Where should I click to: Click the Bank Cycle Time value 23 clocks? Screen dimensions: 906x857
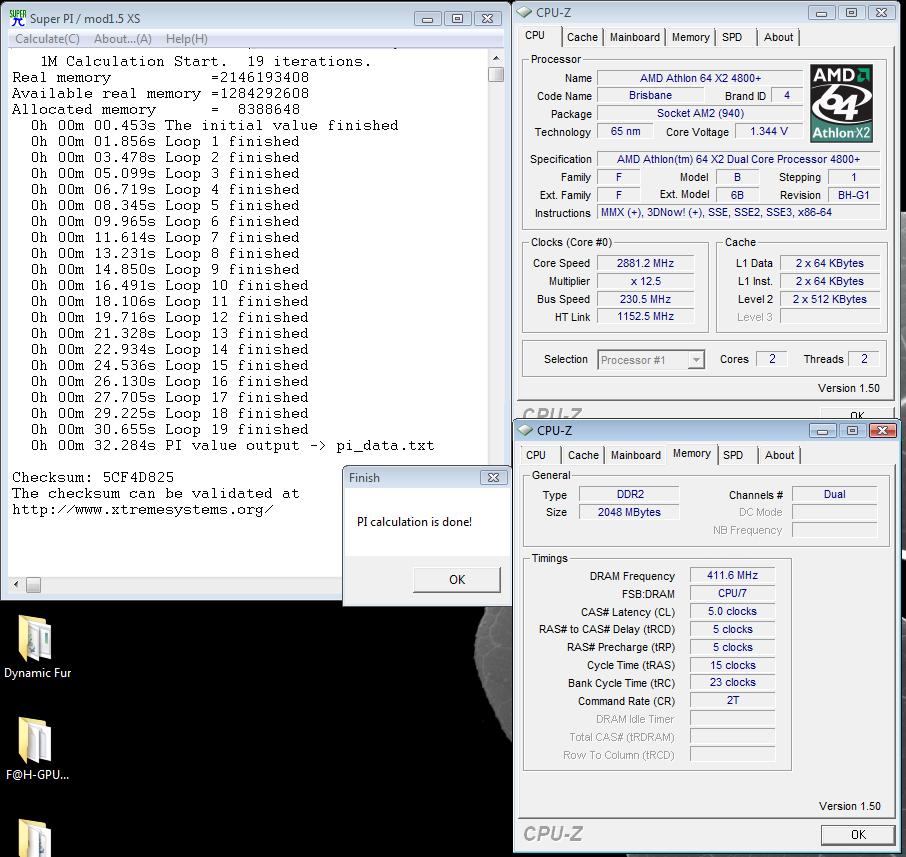click(732, 682)
